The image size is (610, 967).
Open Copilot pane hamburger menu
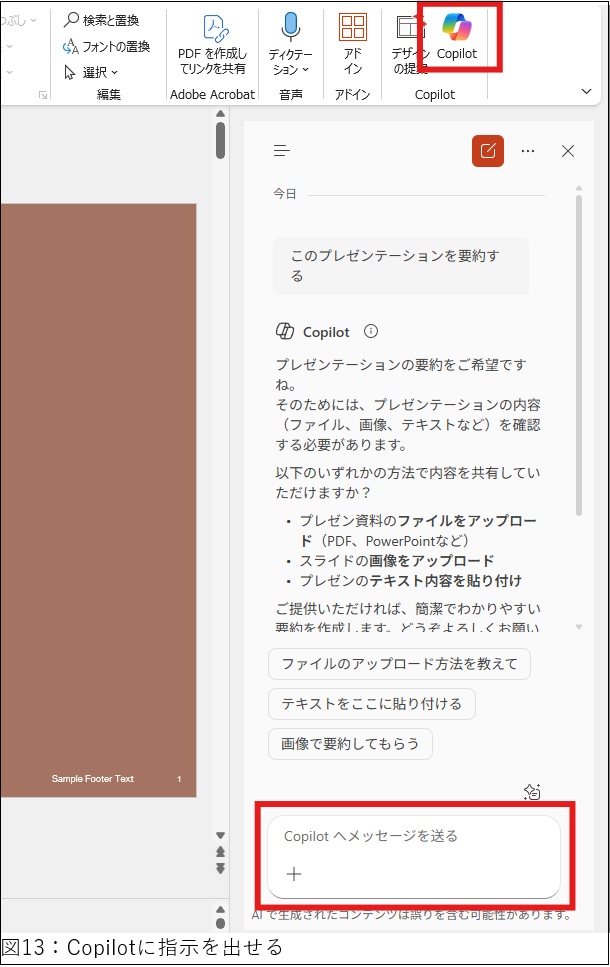point(282,151)
